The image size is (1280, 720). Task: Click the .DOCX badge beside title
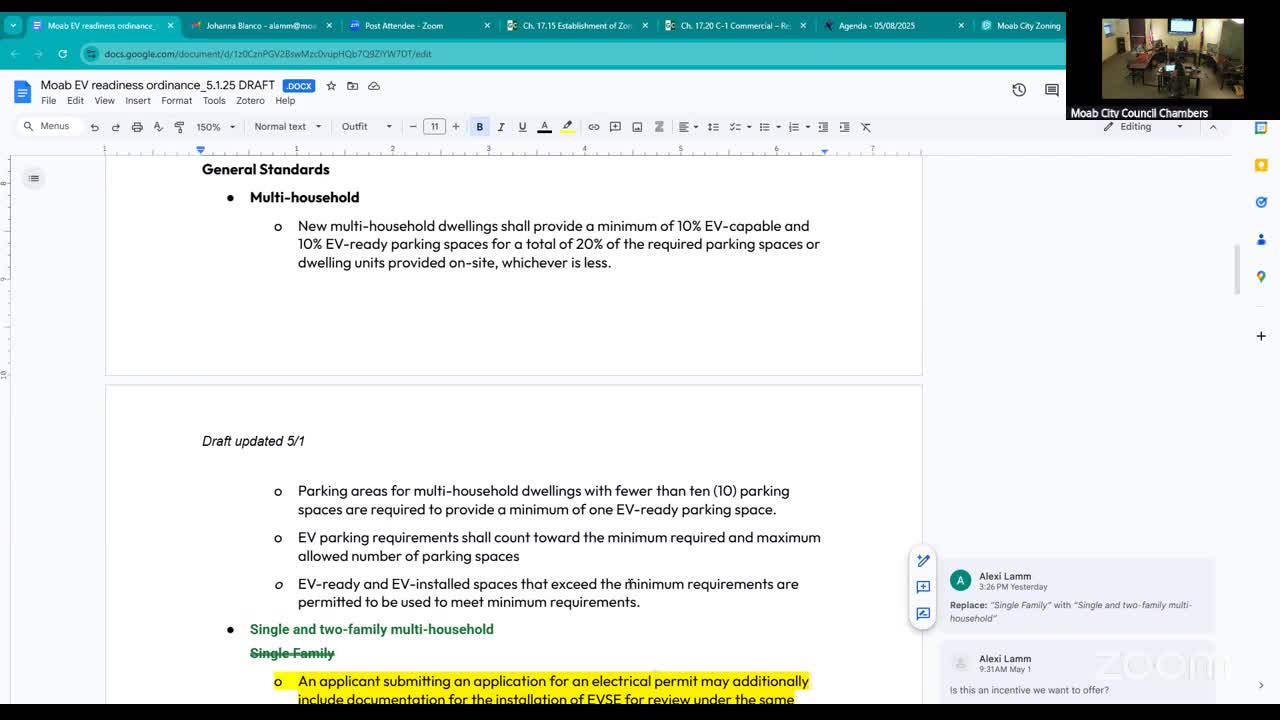click(298, 86)
